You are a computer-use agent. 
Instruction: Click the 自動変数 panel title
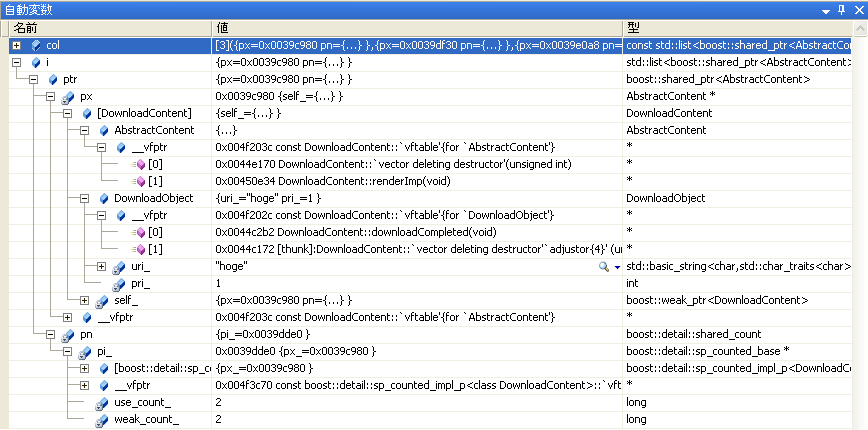(29, 10)
